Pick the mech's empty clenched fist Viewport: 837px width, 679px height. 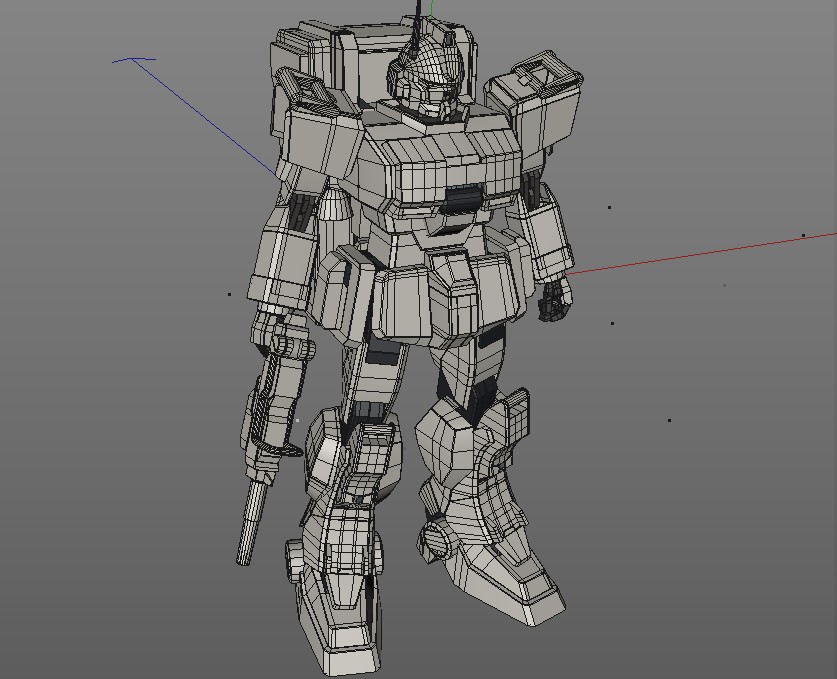(x=555, y=300)
